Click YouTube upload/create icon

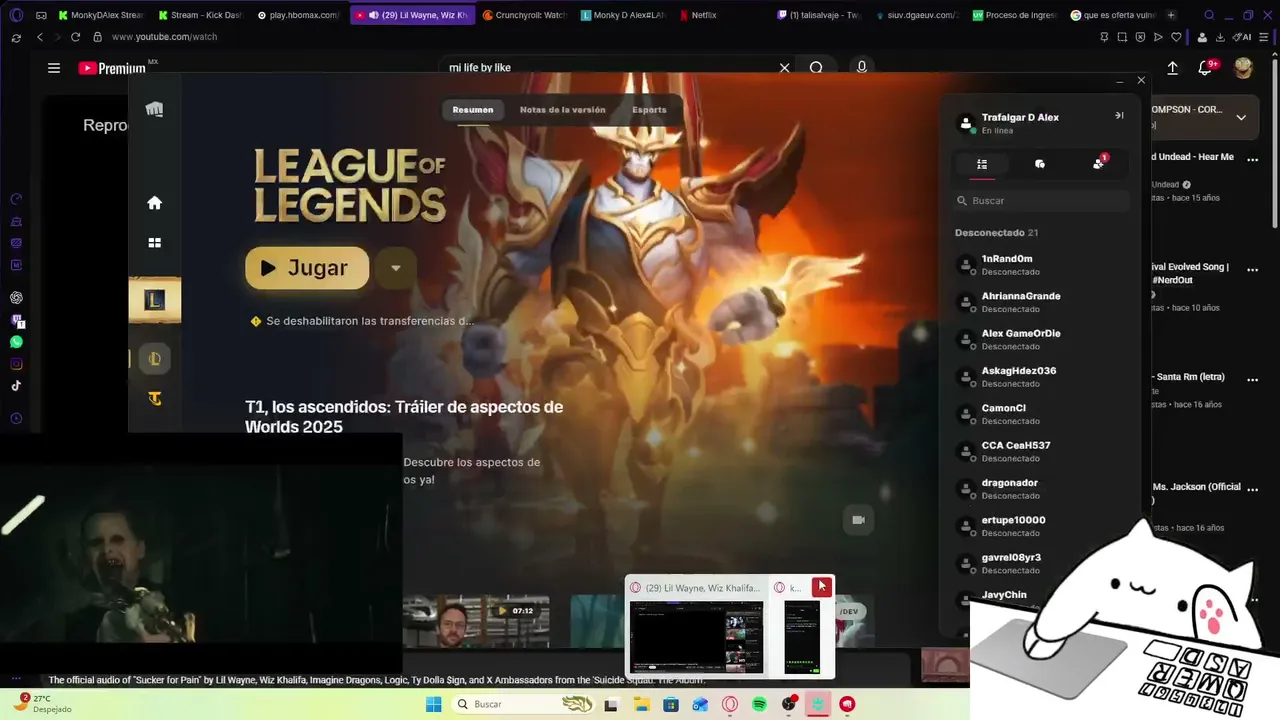1173,68
